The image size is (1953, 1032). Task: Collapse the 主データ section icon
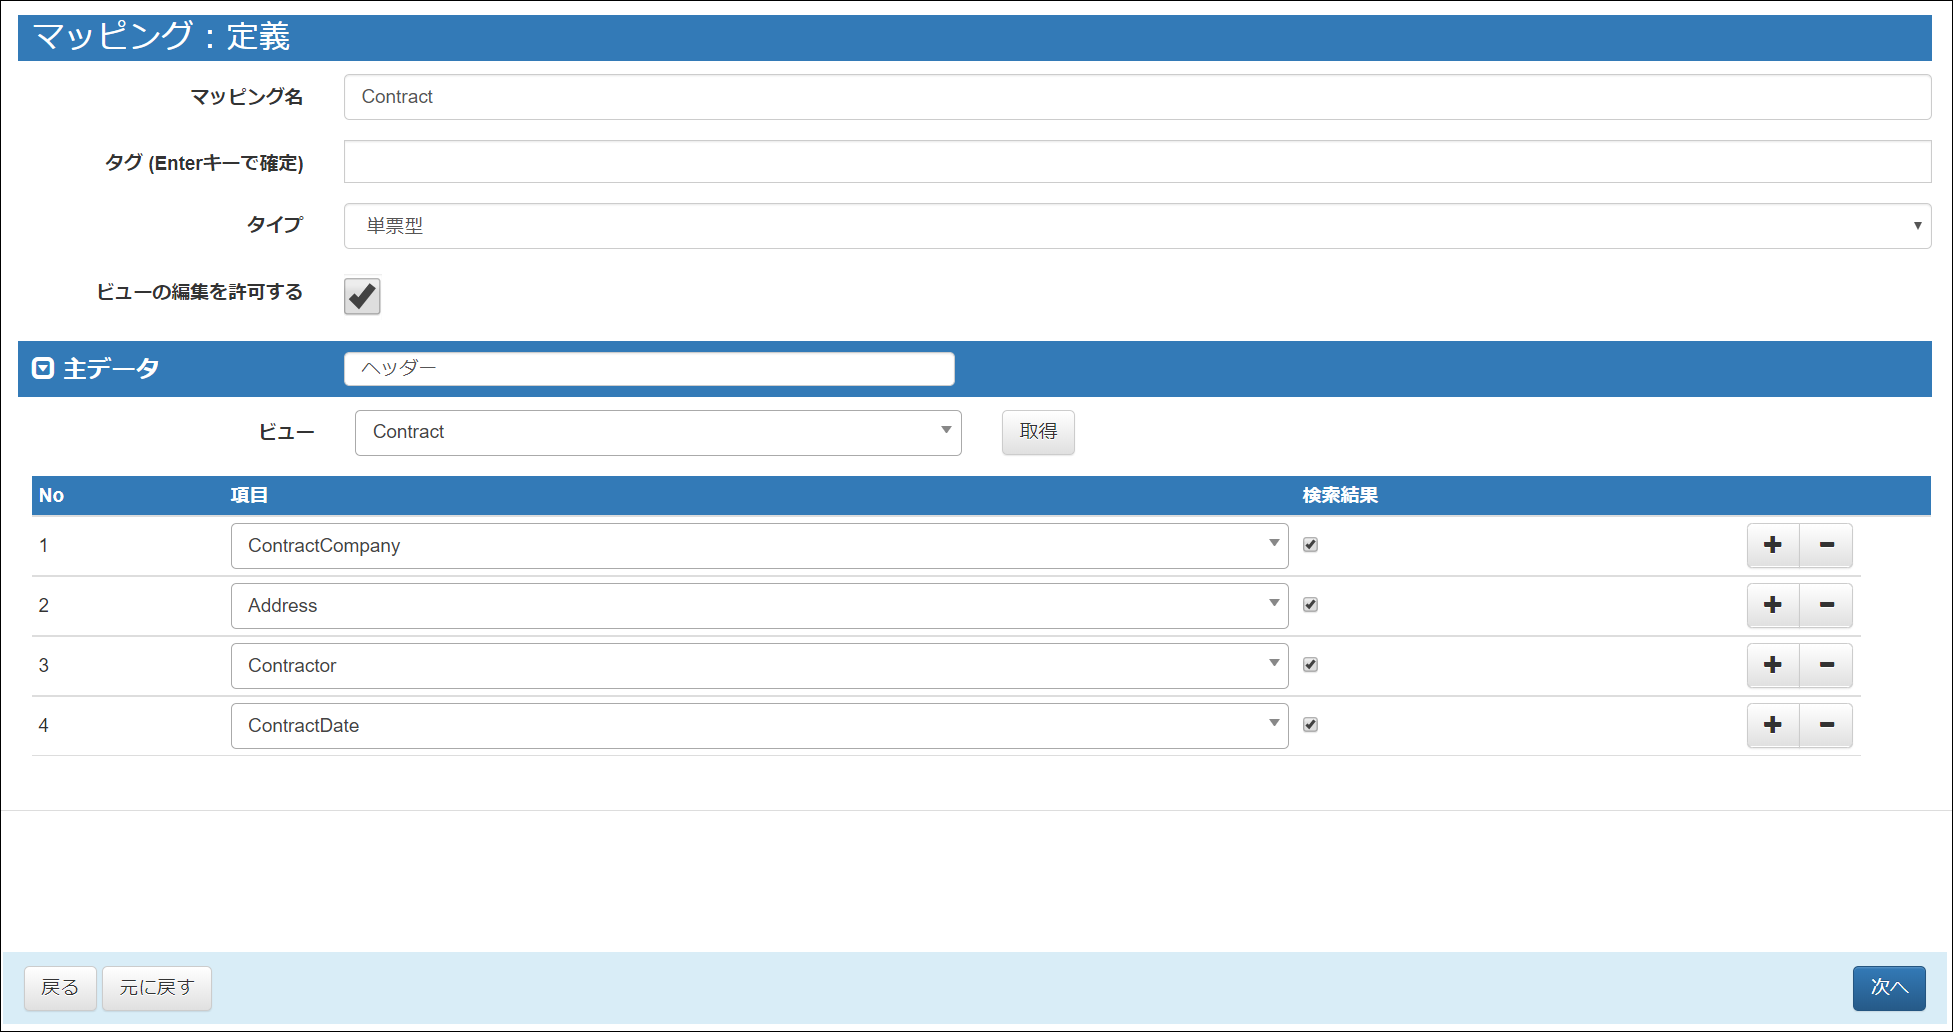pyautogui.click(x=43, y=368)
